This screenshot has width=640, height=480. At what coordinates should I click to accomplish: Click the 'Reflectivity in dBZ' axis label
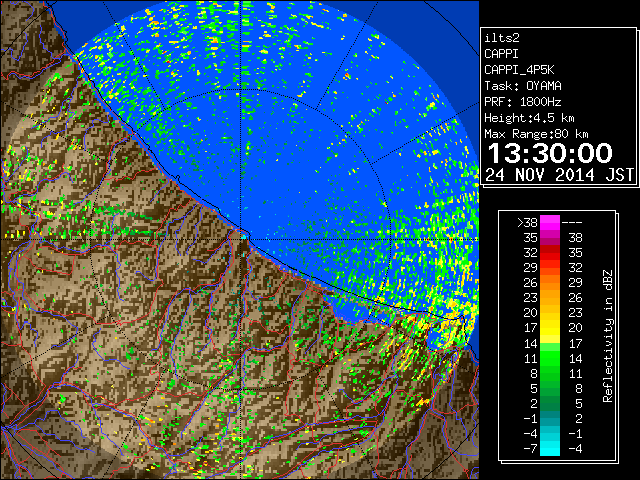point(608,336)
